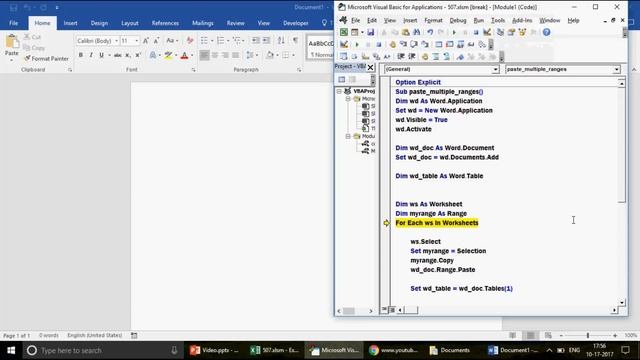Toggle Strikethrough in Word ribbon
The height and width of the screenshot is (360, 640).
(118, 55)
